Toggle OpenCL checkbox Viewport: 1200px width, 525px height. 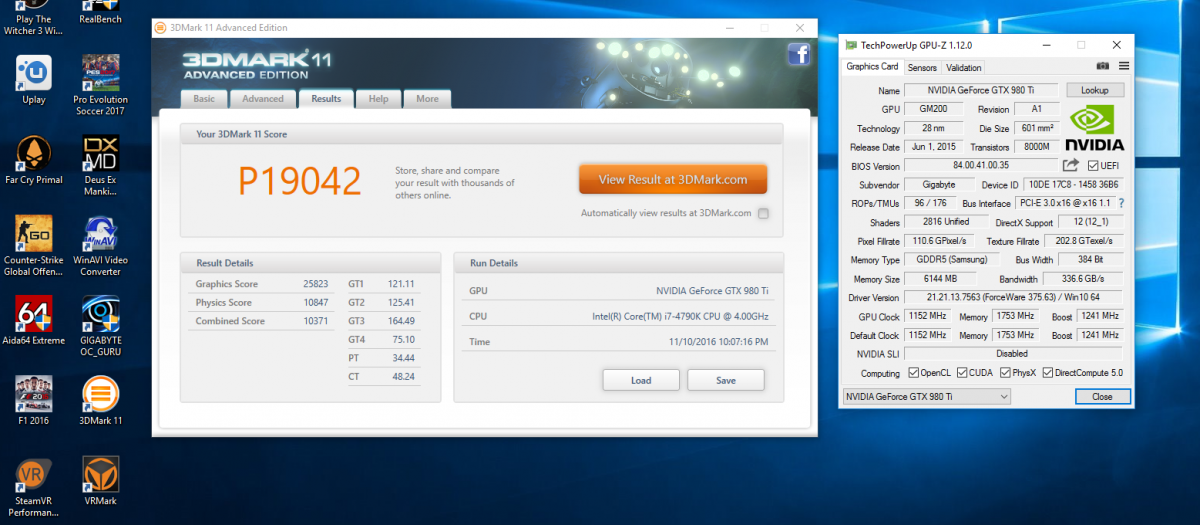click(x=914, y=373)
